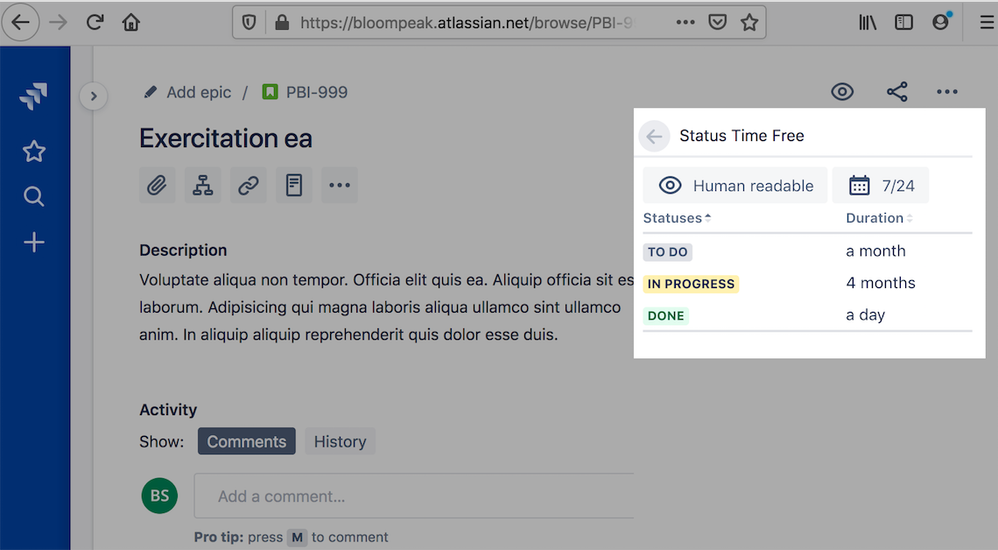Create a new issue with plus icon
Image resolution: width=998 pixels, height=550 pixels.
[34, 243]
